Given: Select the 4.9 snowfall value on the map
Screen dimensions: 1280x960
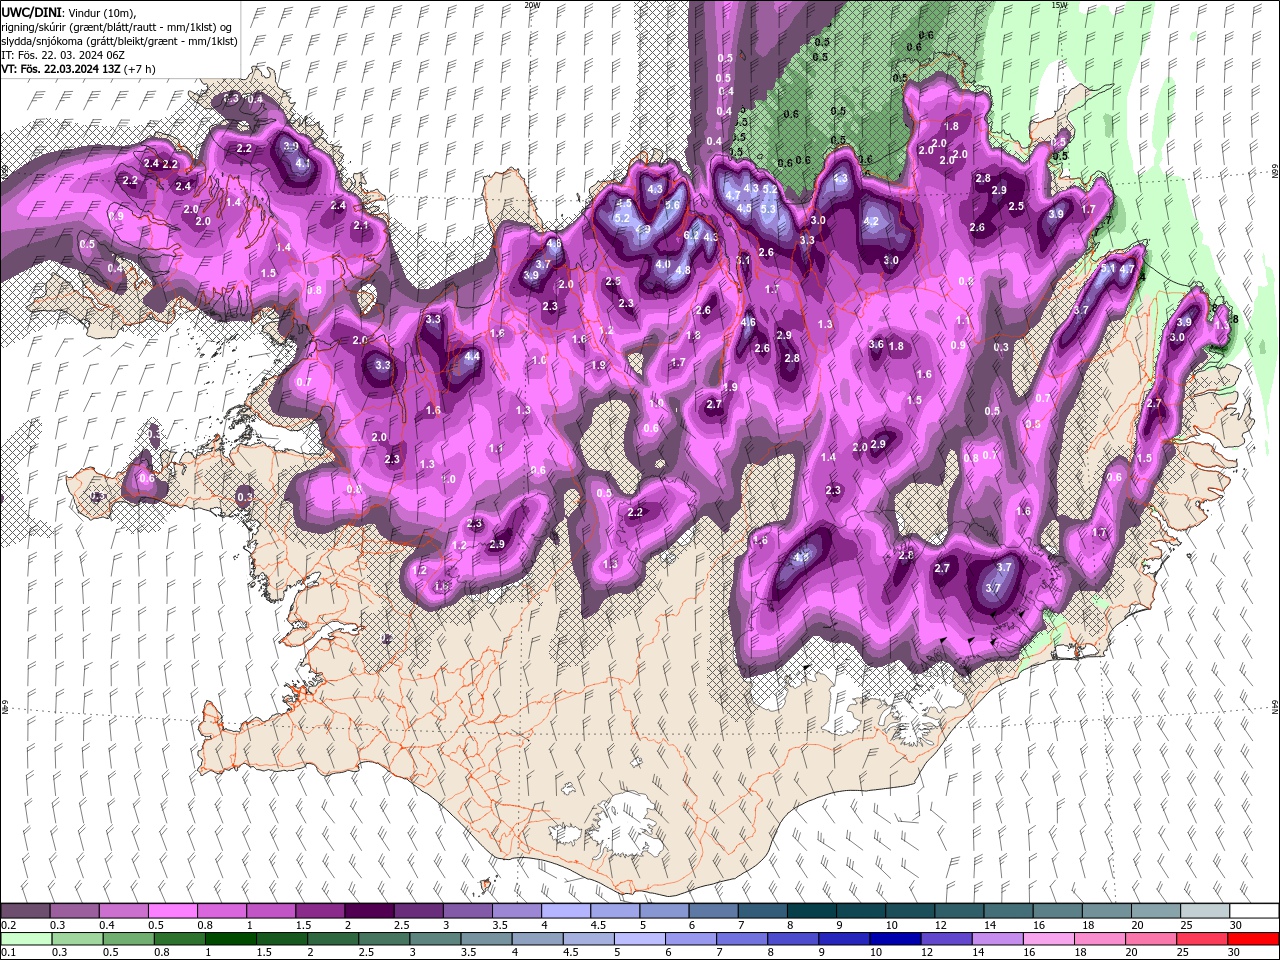Looking at the screenshot, I should 643,229.
